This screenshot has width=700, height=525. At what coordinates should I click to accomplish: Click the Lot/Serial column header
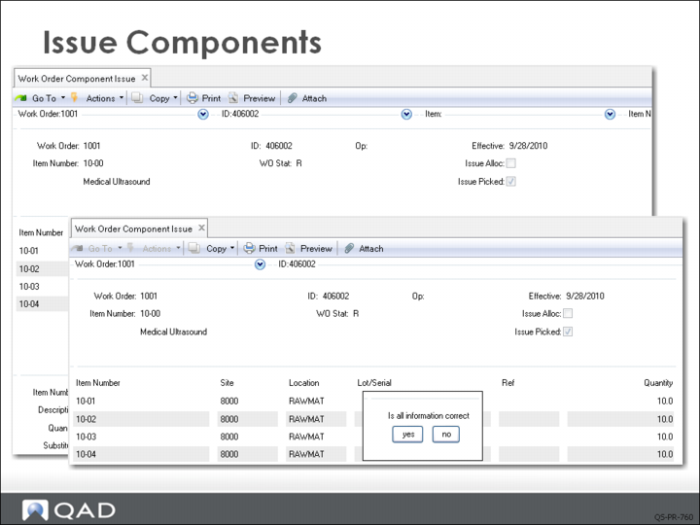click(x=374, y=383)
